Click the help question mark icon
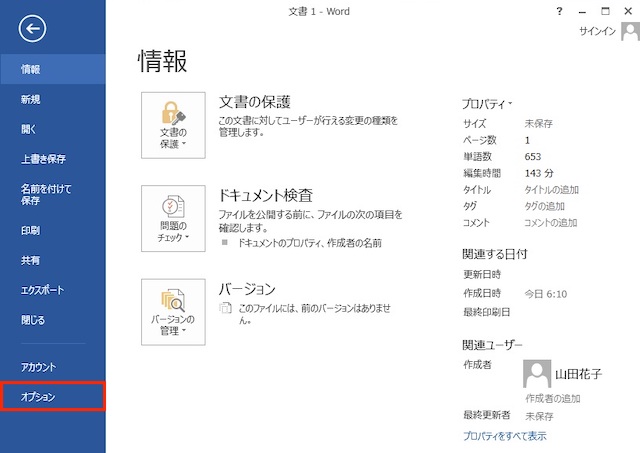640x453 pixels. [x=559, y=11]
